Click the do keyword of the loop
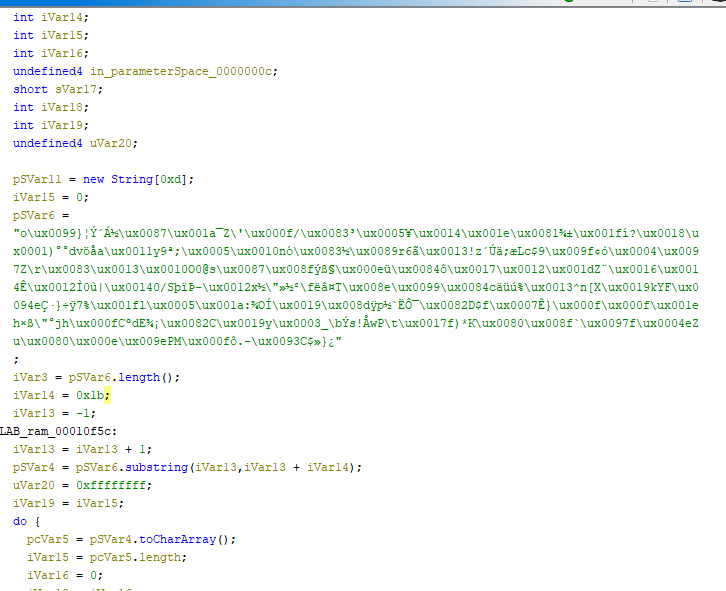Screen dimensions: 726x591 tap(20, 521)
